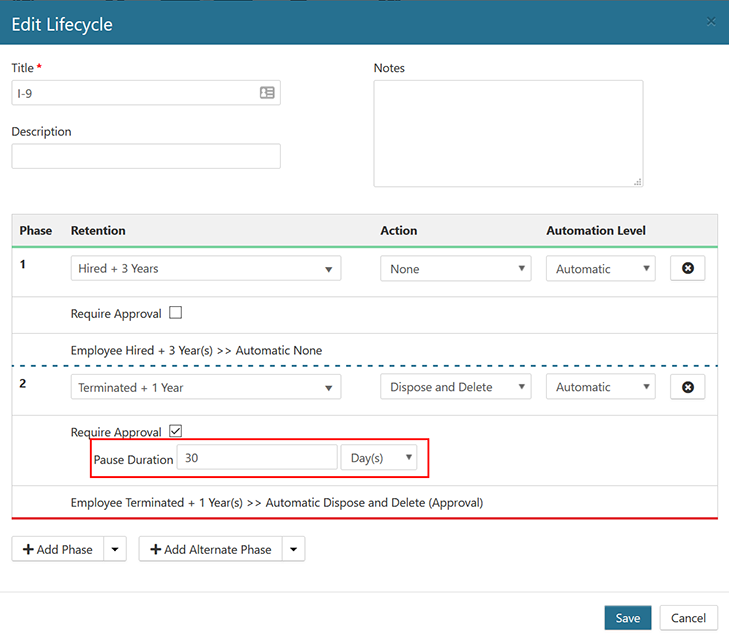Save the lifecycle changes
Image resolution: width=729 pixels, height=640 pixels.
[627, 618]
